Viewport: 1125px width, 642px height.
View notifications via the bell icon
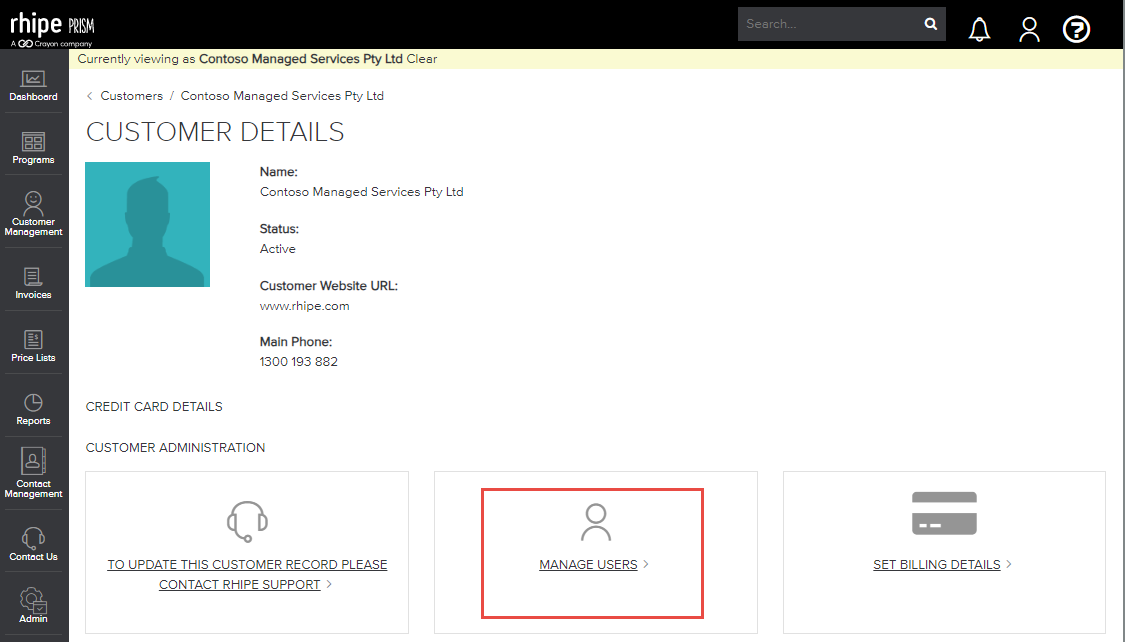coord(979,29)
